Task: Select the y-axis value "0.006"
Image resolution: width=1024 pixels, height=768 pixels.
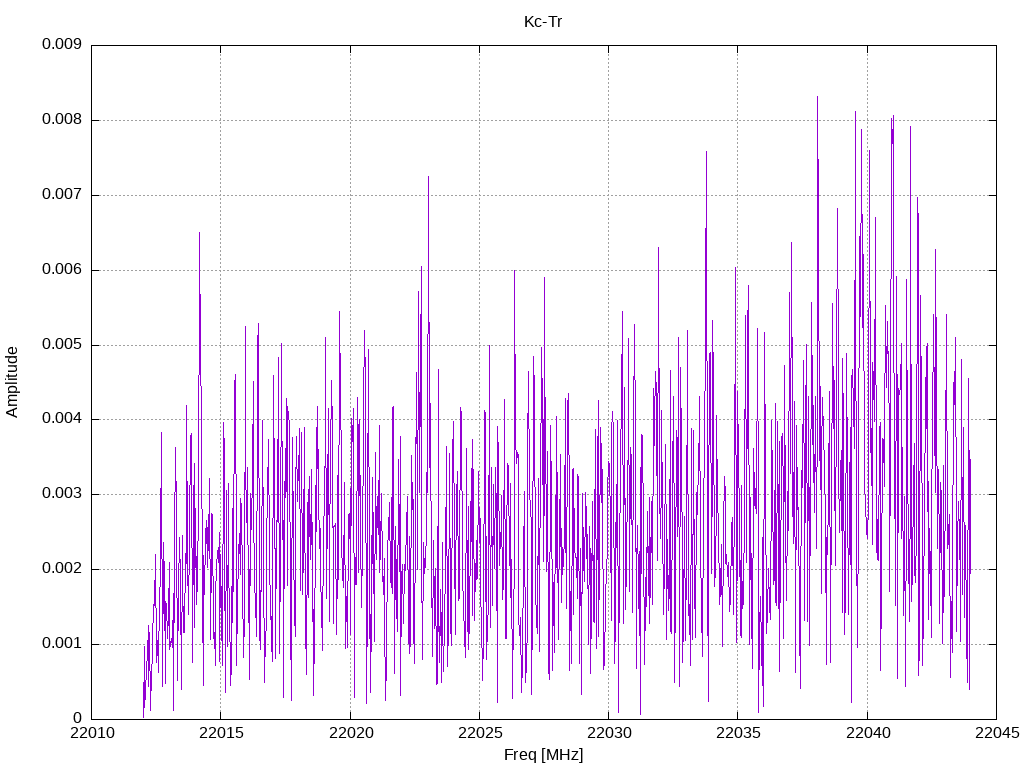Action: coord(62,270)
